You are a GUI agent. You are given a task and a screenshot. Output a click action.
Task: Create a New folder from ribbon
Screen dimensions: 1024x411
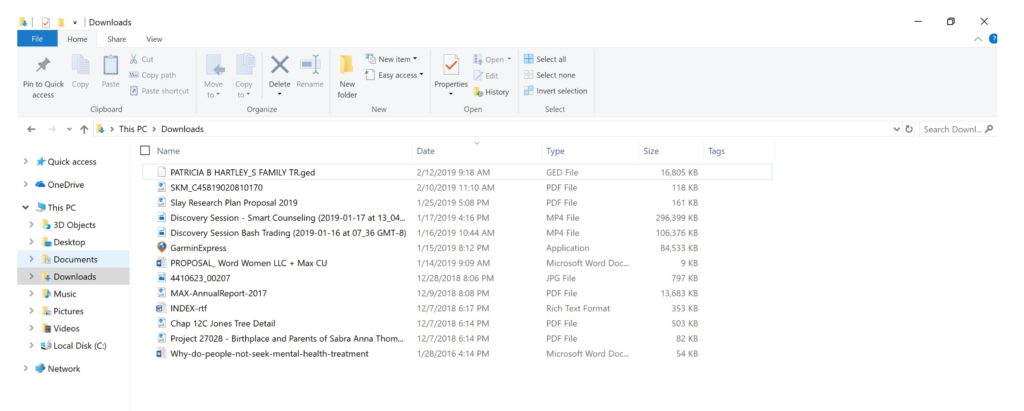347,75
